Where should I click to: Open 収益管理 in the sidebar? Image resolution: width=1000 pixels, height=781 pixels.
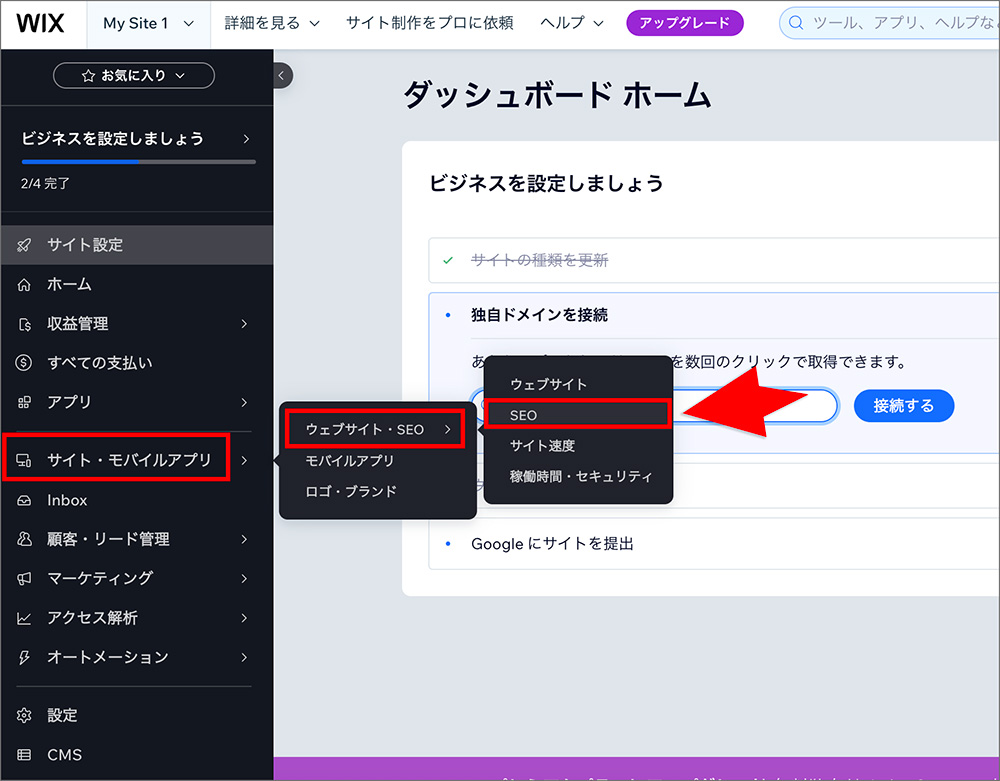click(137, 324)
